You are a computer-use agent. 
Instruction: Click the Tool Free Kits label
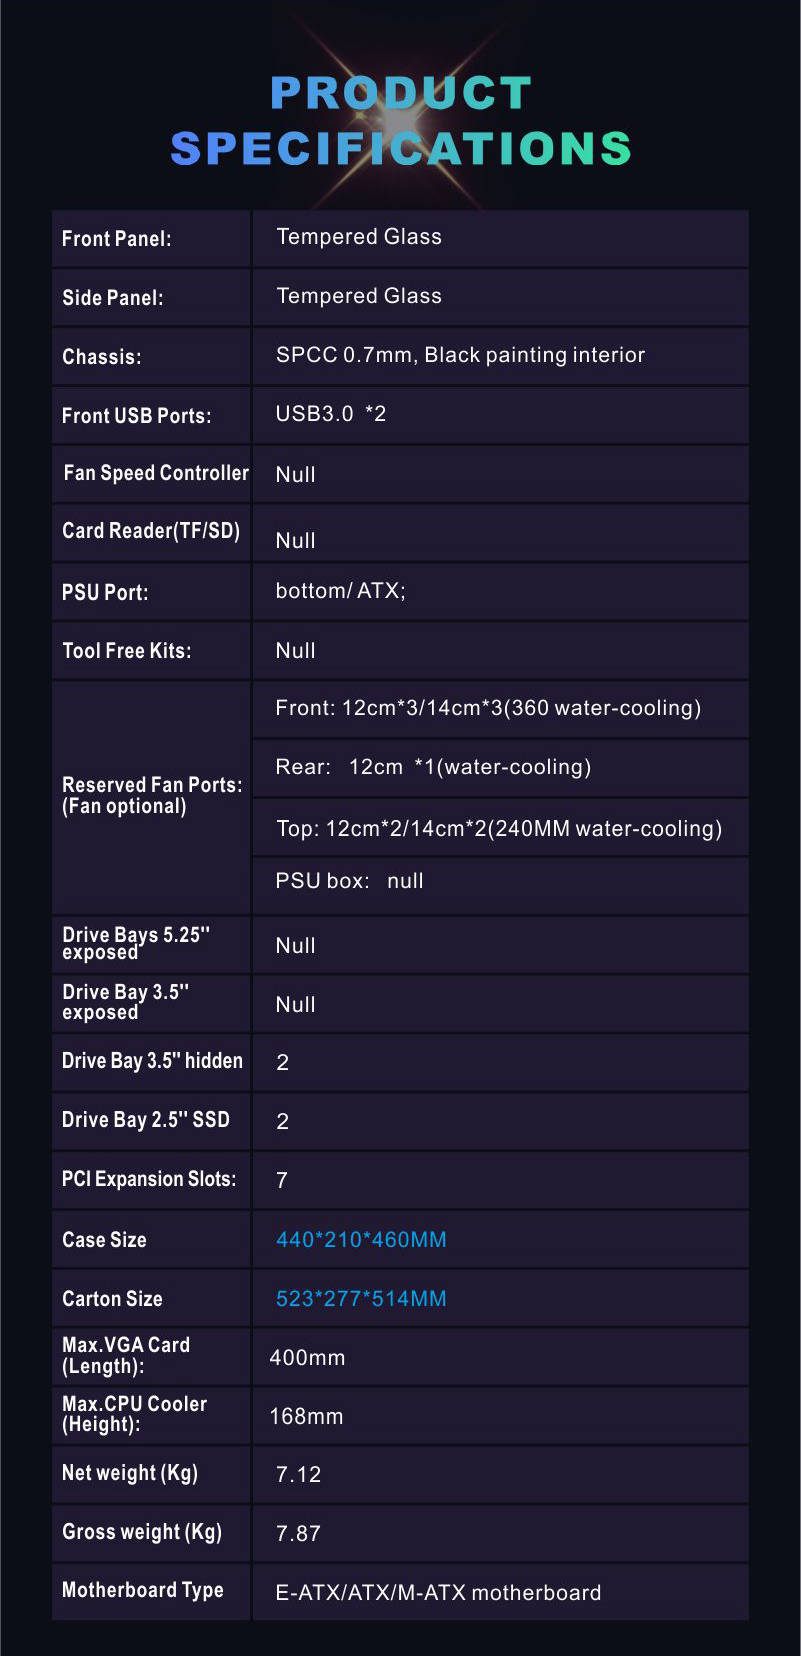tap(127, 651)
